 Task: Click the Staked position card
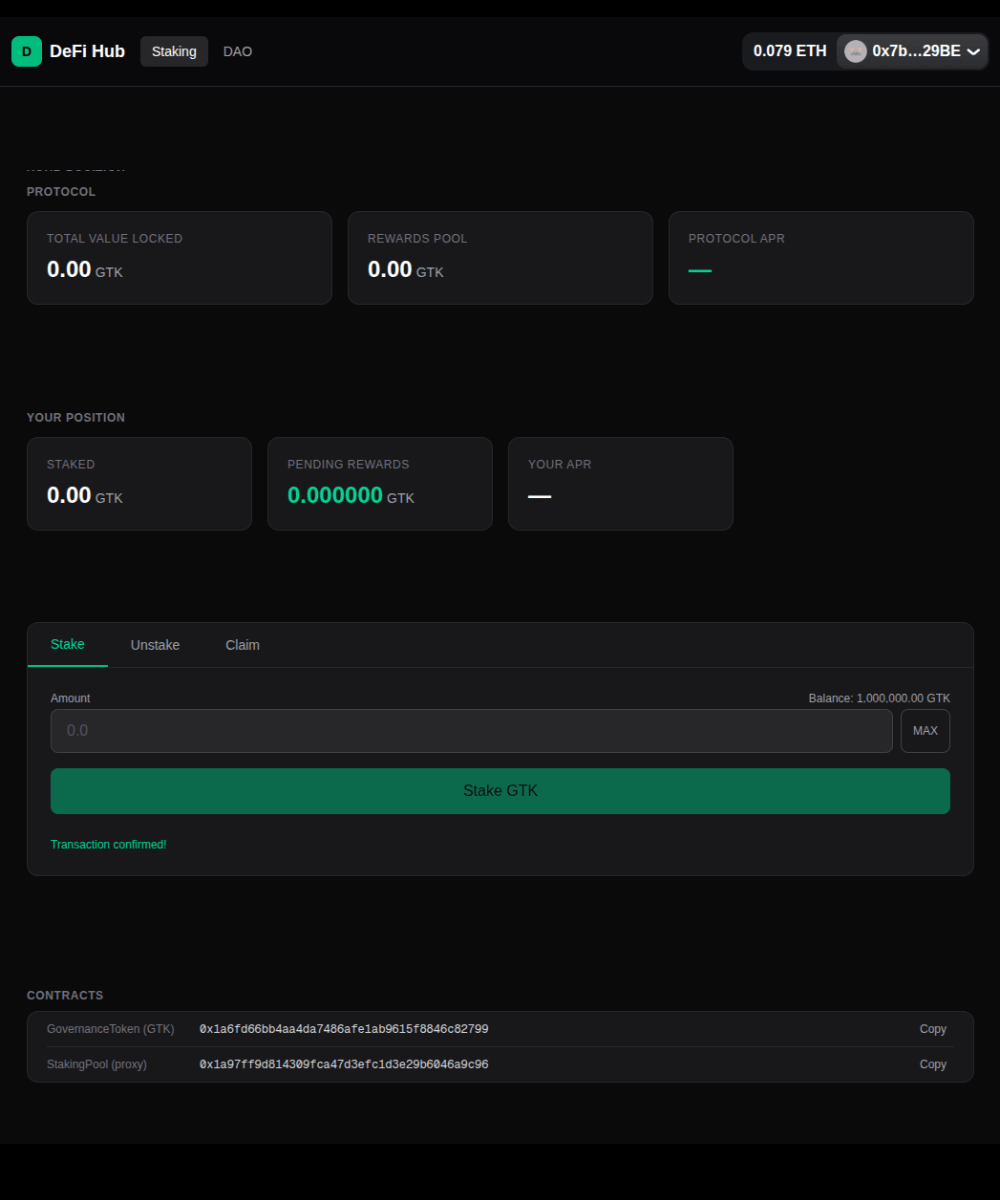tap(139, 484)
